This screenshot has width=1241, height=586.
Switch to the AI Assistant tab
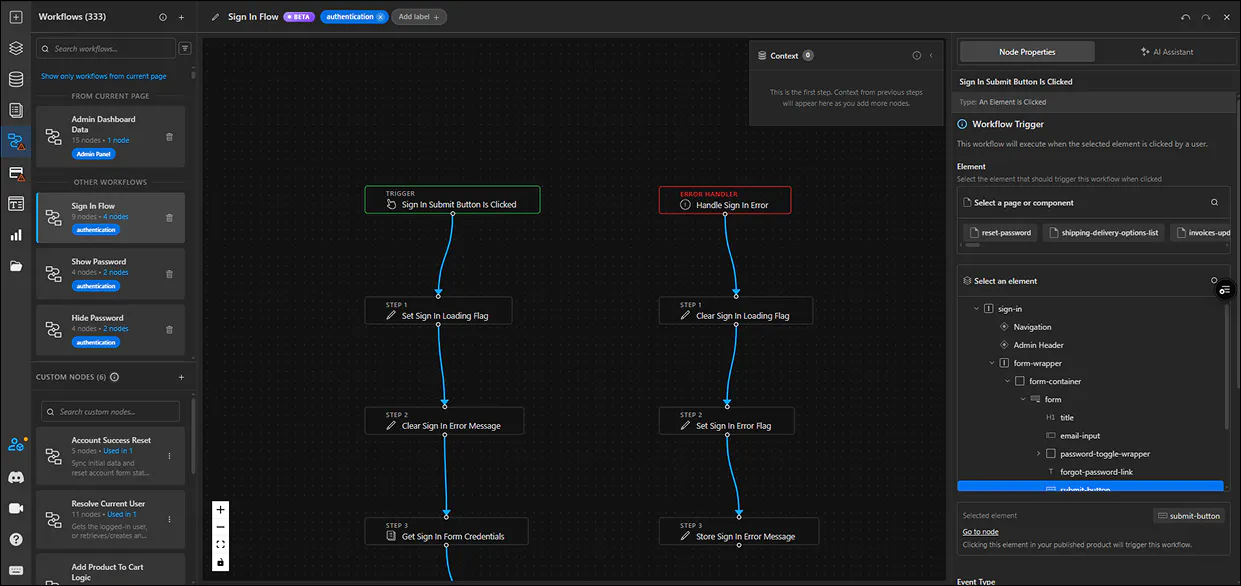pos(1166,52)
